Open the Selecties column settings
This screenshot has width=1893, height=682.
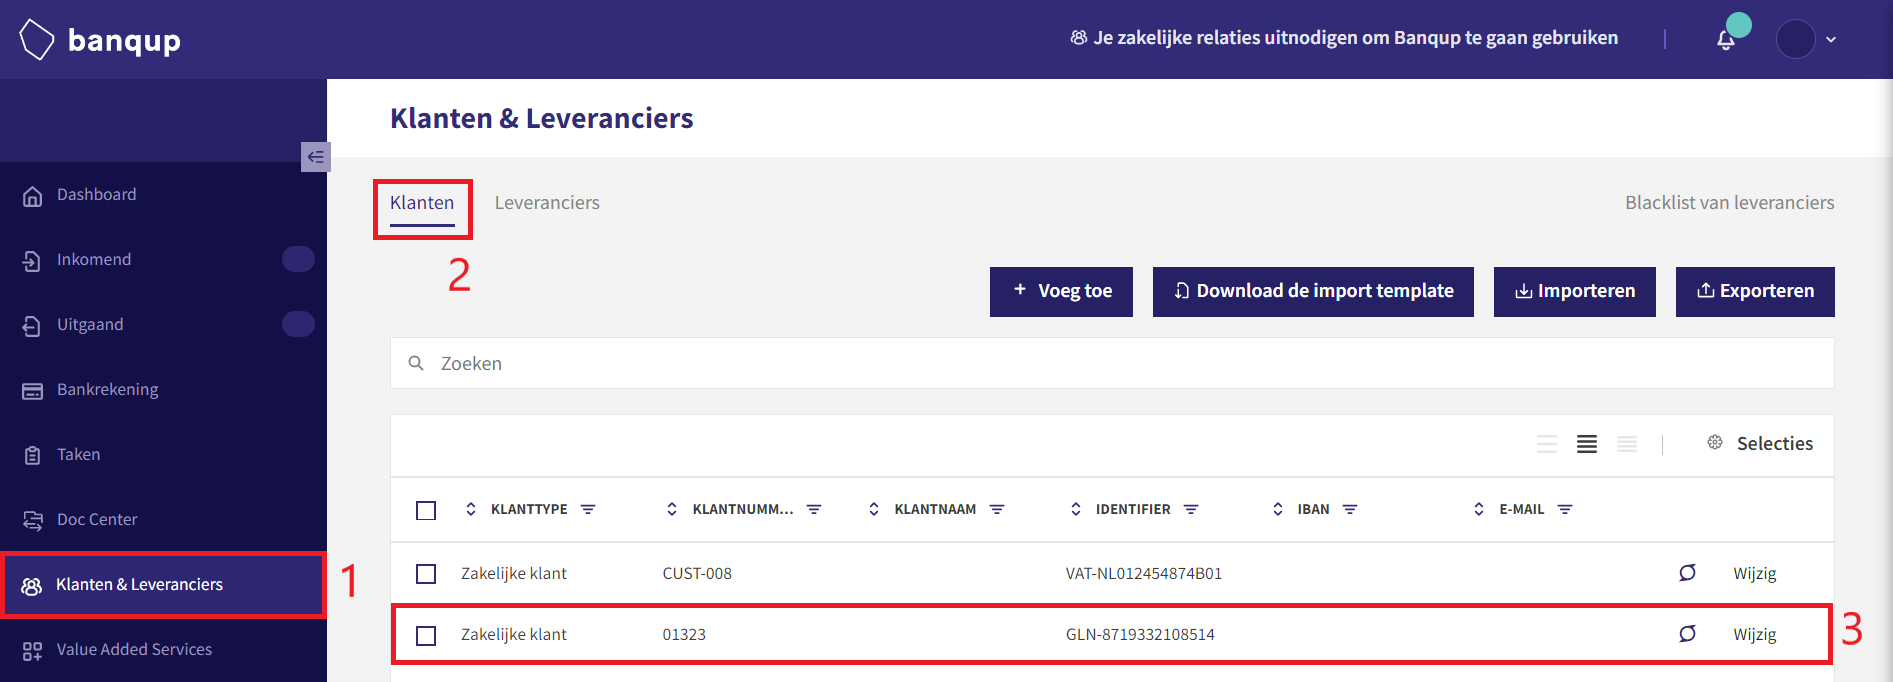click(1760, 443)
